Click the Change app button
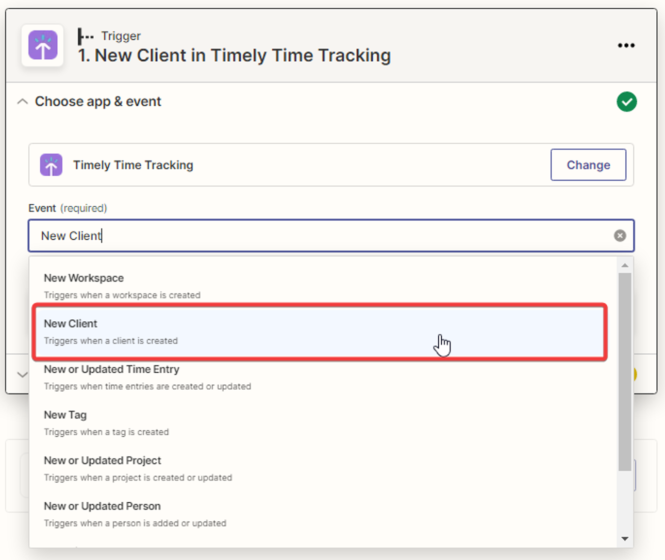The height and width of the screenshot is (560, 665). click(588, 165)
